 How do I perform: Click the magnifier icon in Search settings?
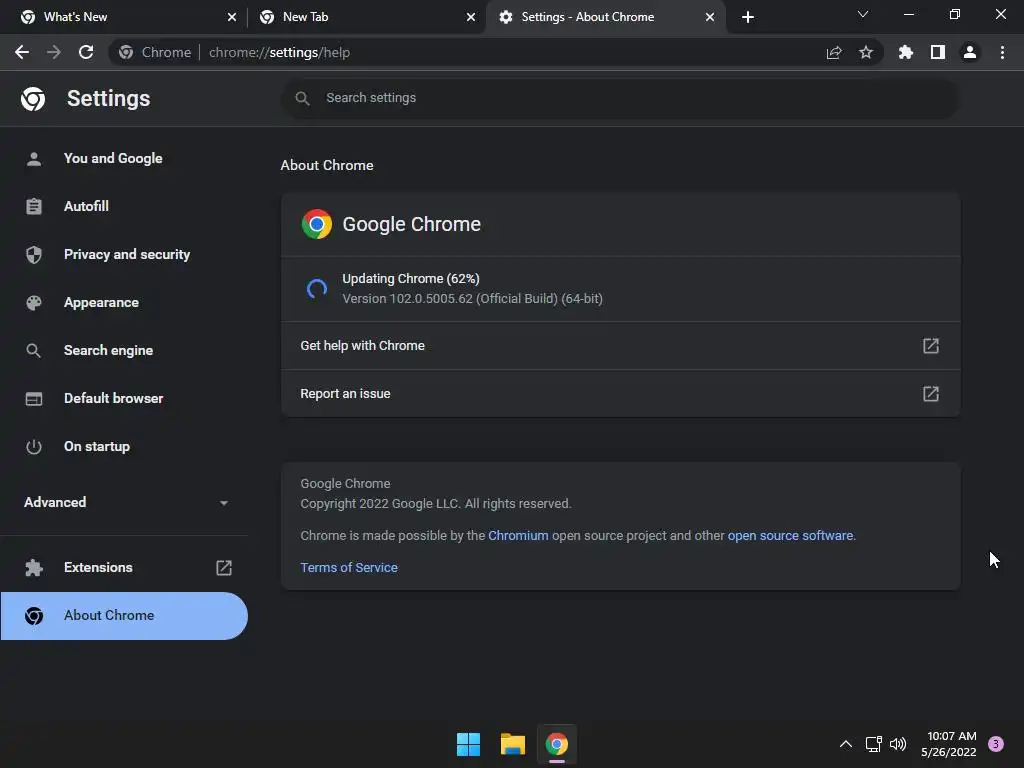[x=302, y=98]
